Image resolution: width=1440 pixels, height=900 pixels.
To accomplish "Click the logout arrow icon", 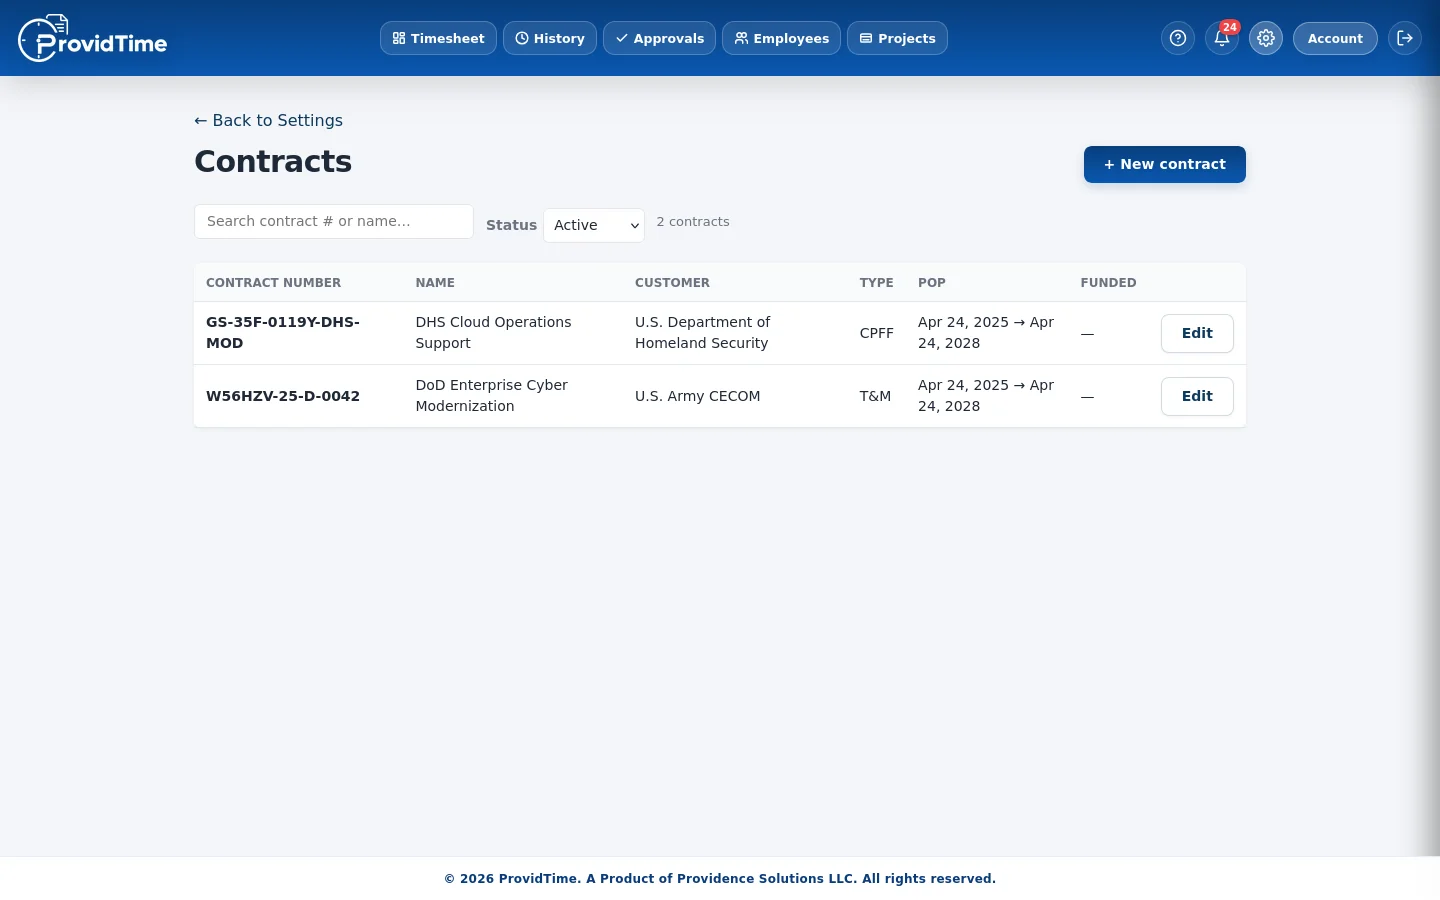I will [1405, 38].
